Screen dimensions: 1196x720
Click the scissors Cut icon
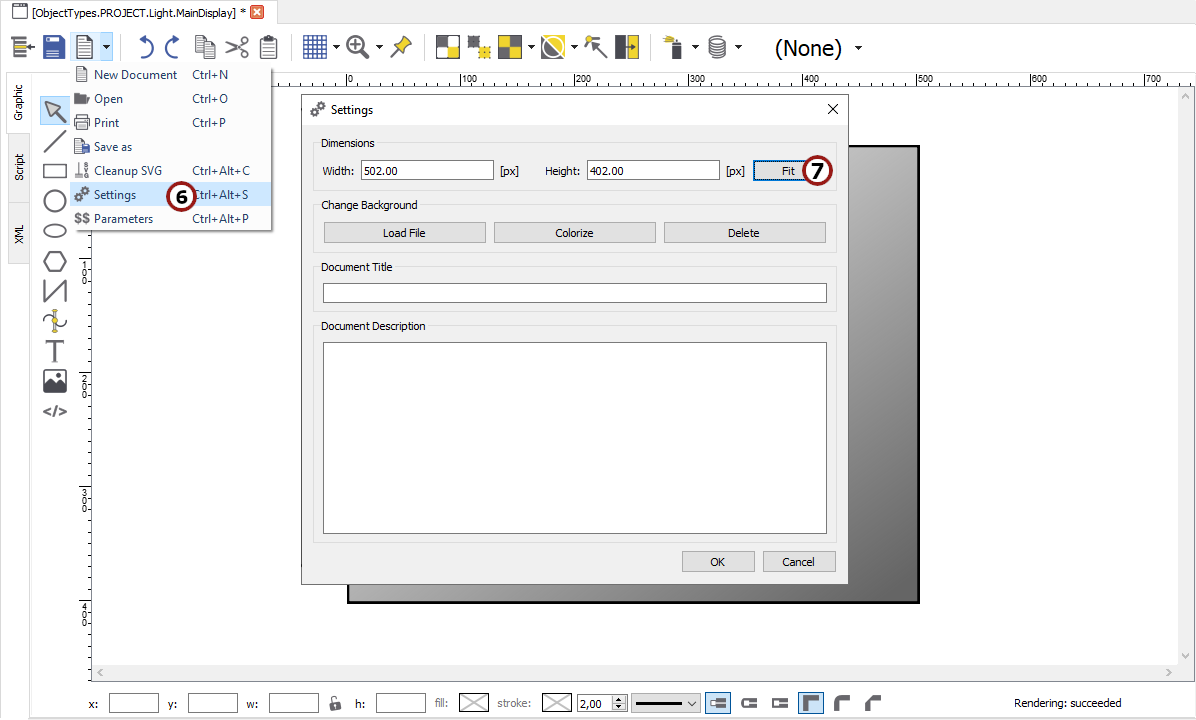pyautogui.click(x=236, y=47)
